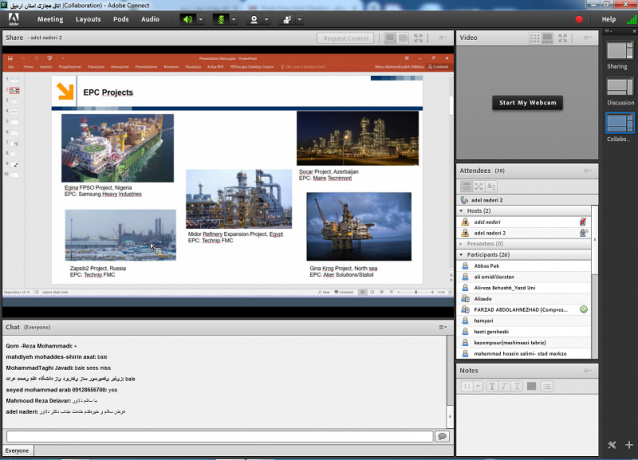This screenshot has height=460, width=638.
Task: Open the Meeting menu
Action: (x=49, y=19)
